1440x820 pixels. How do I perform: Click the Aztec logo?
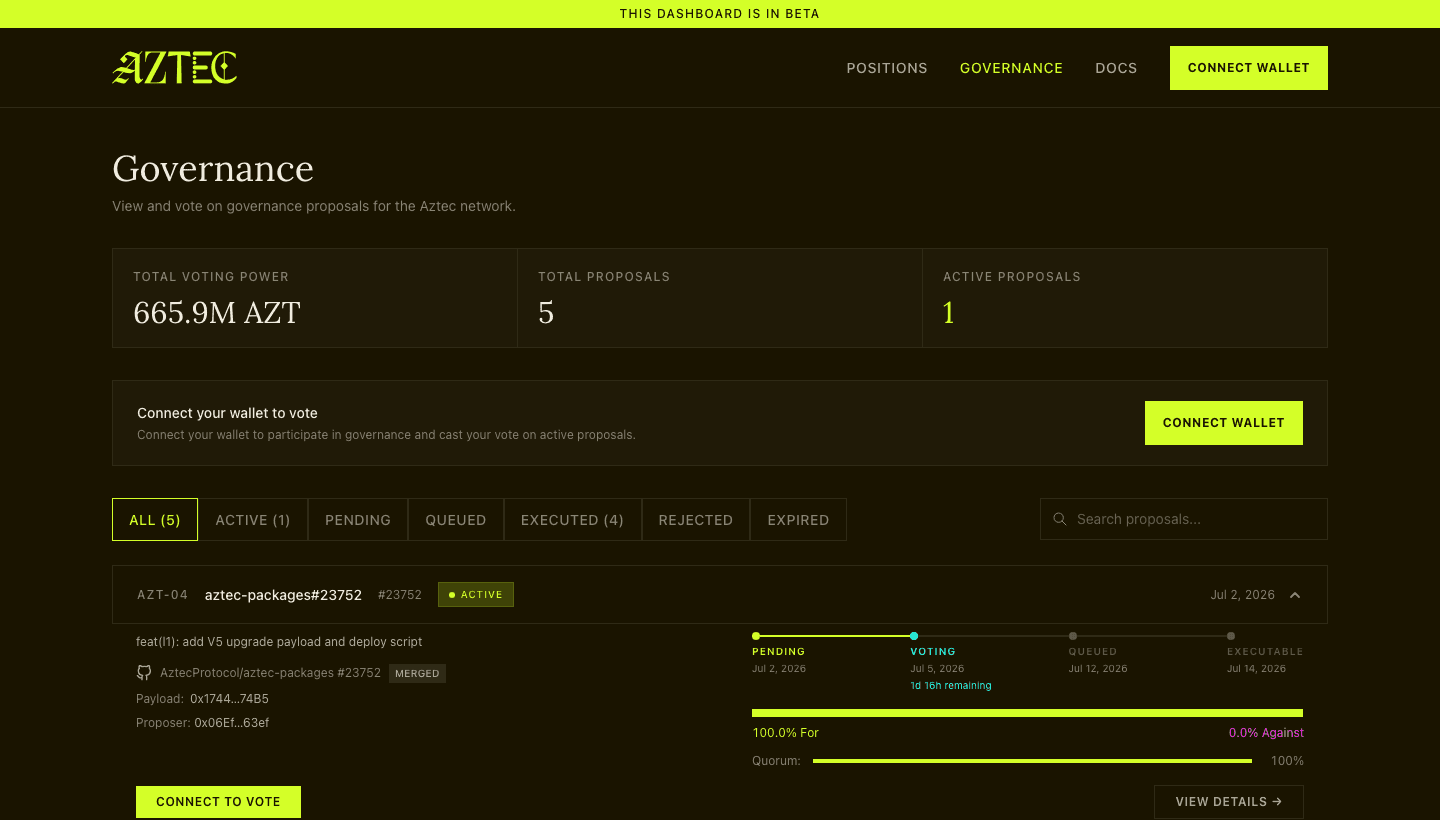point(174,68)
